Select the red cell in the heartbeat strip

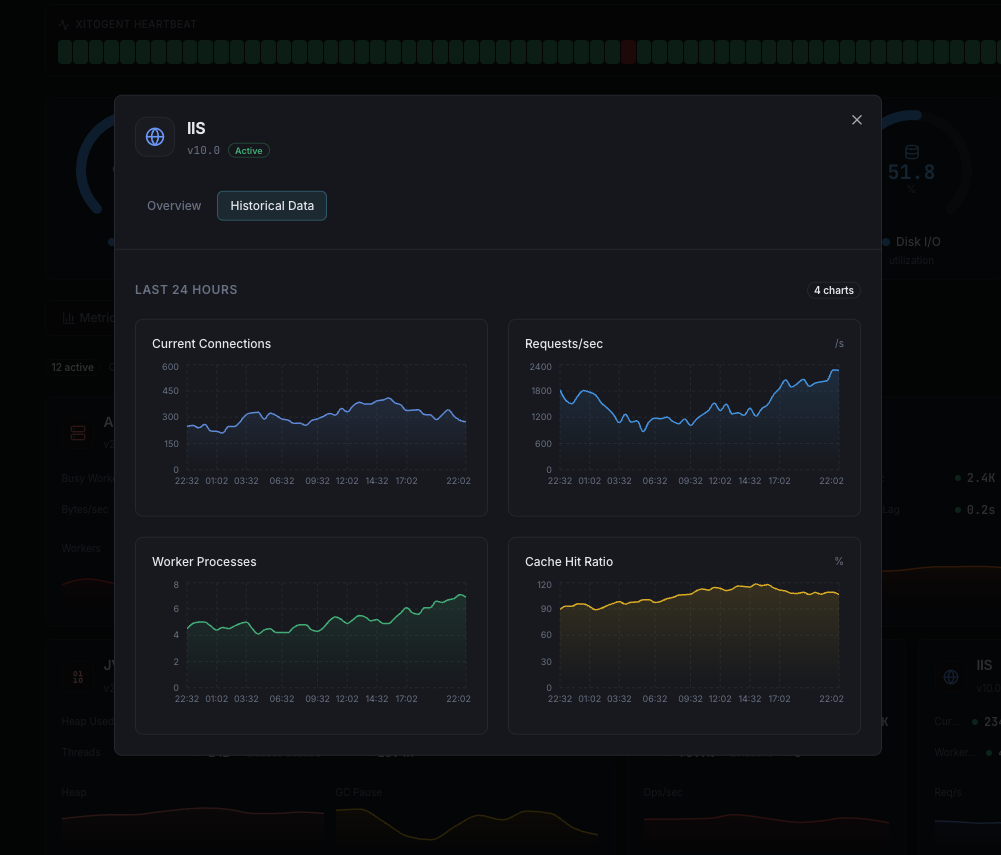click(628, 51)
